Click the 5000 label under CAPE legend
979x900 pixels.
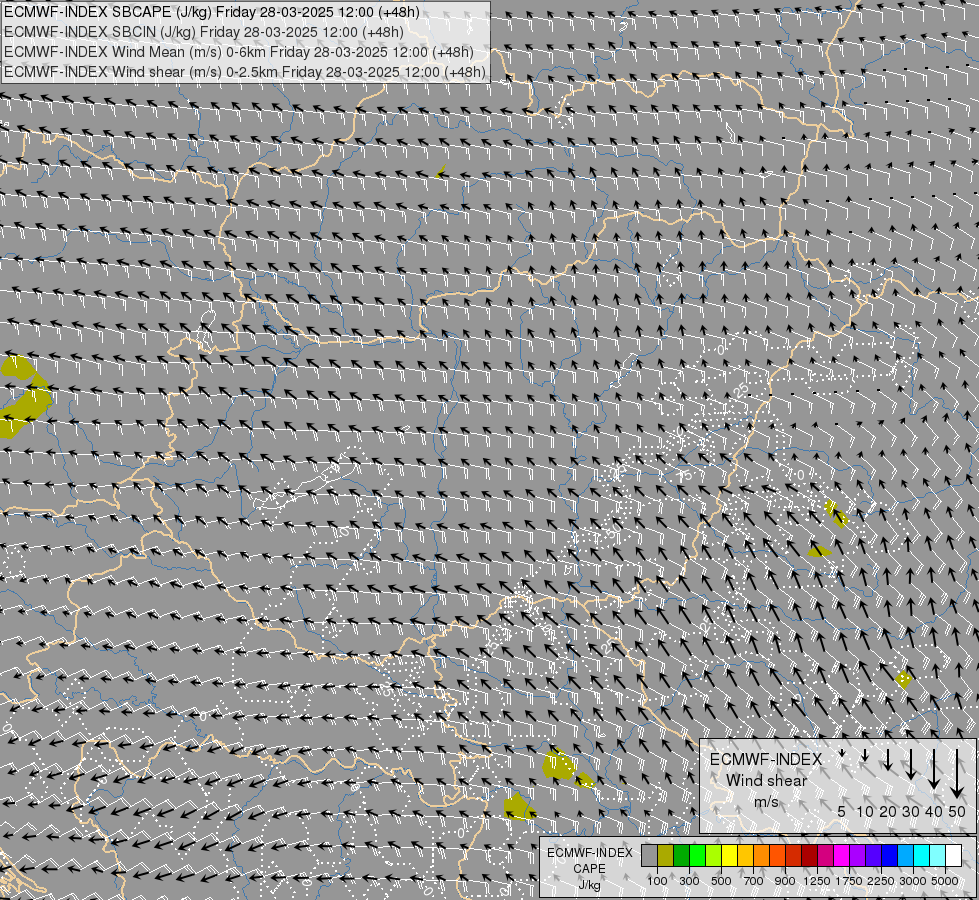pos(945,881)
